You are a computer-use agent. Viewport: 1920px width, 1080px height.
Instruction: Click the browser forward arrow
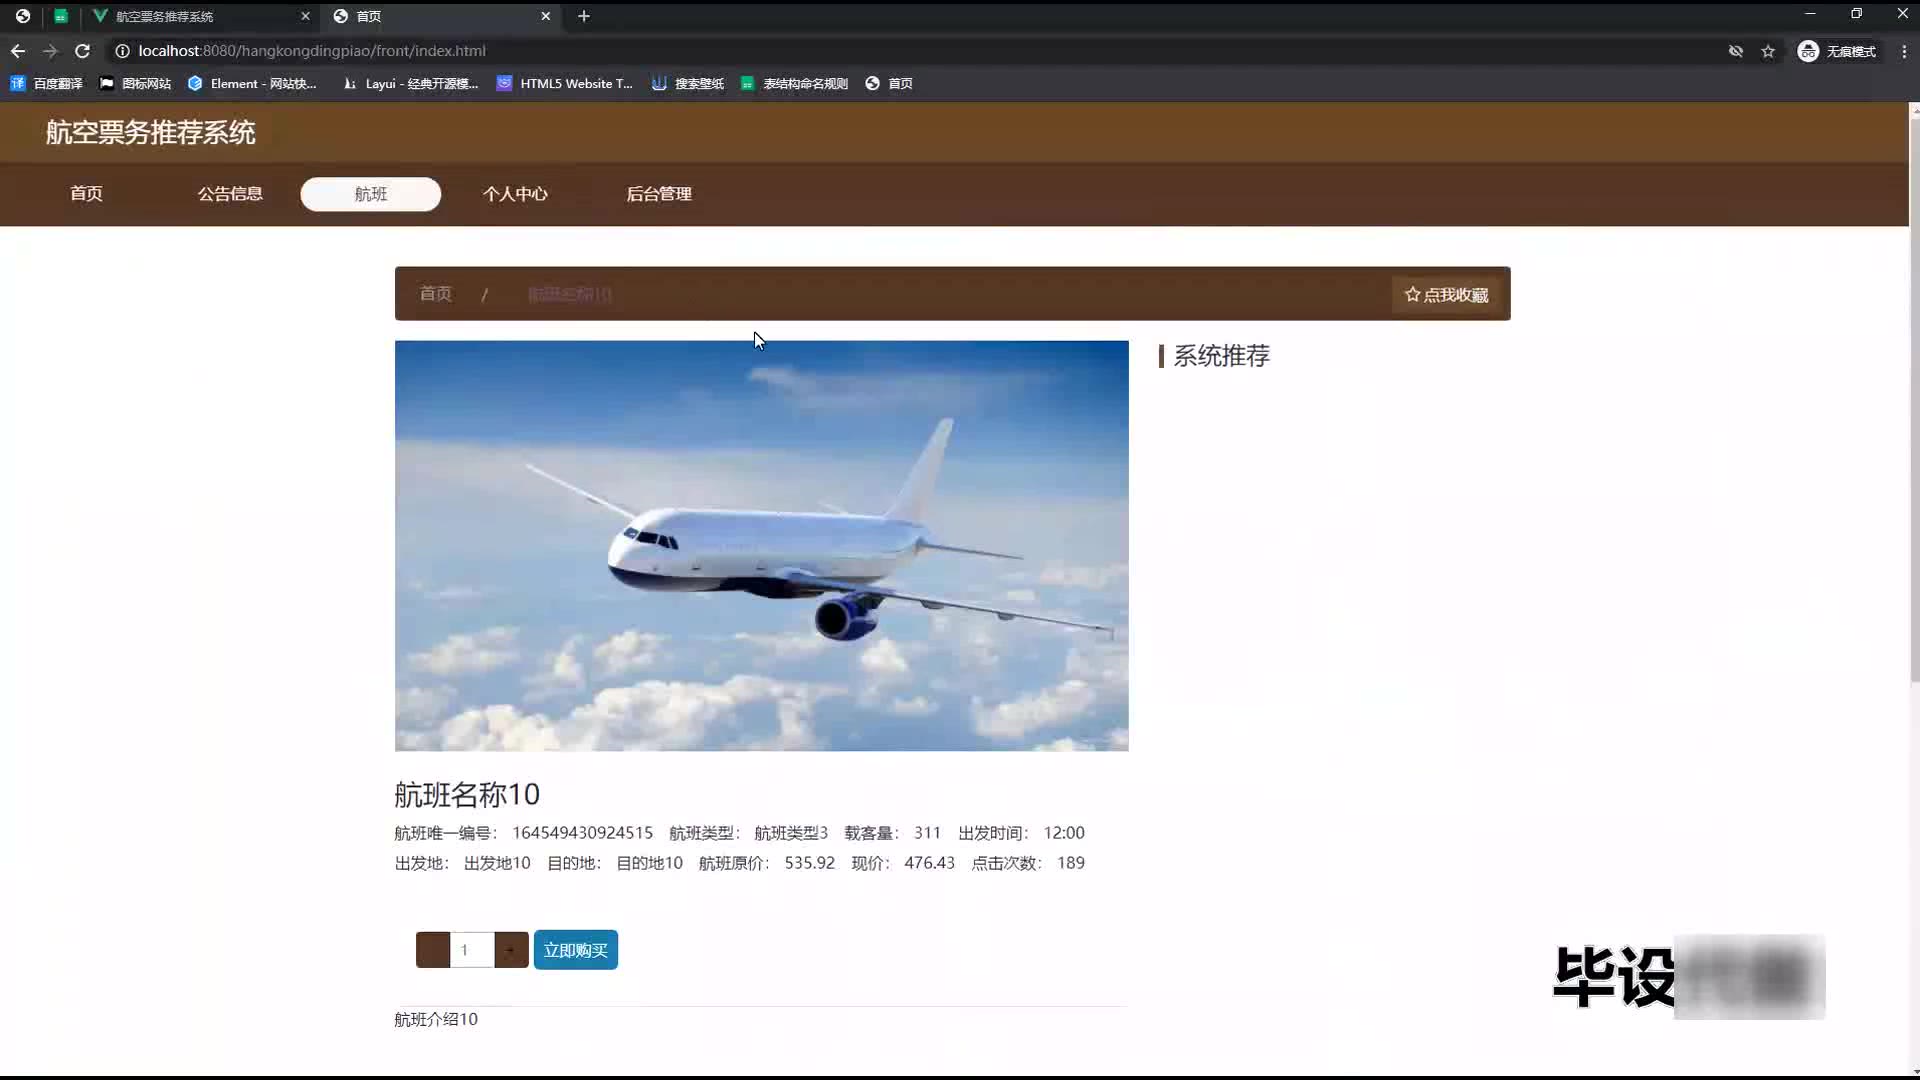point(50,51)
